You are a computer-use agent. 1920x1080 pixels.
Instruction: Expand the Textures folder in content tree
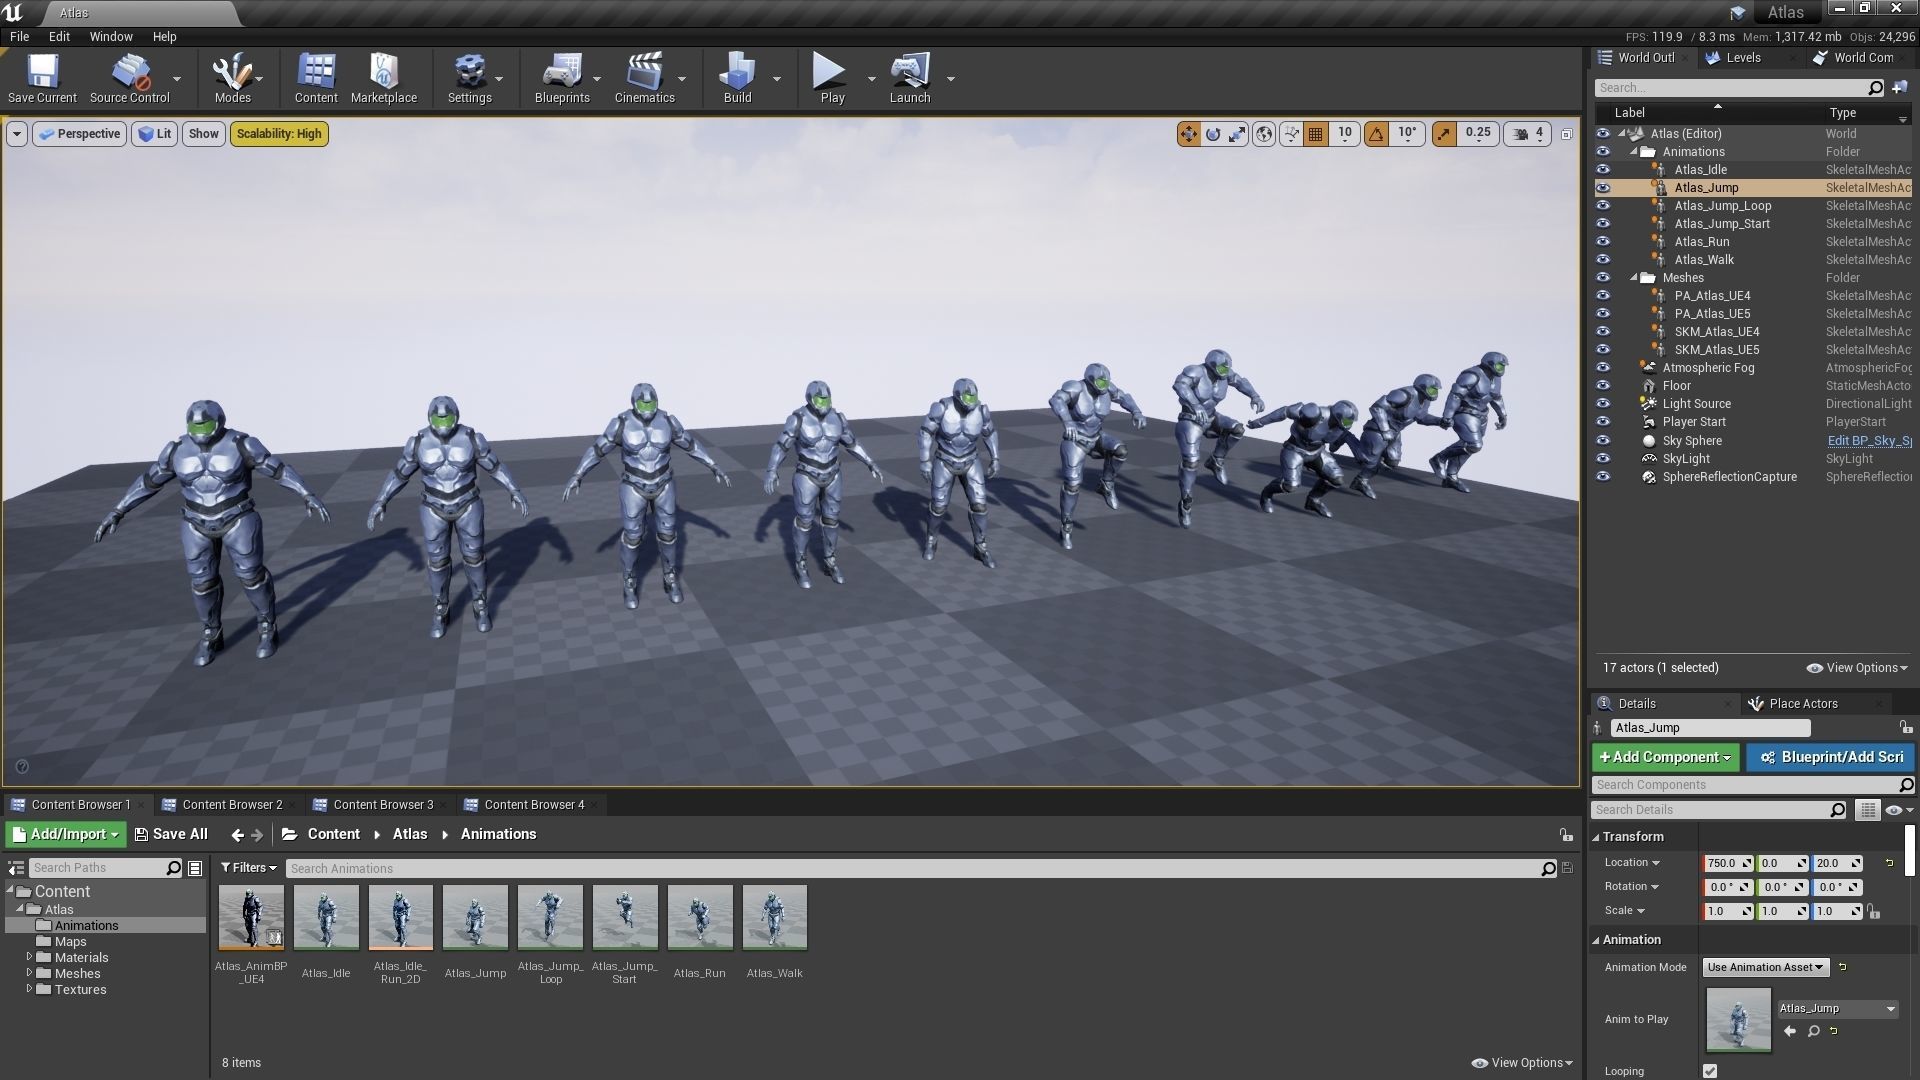click(29, 989)
